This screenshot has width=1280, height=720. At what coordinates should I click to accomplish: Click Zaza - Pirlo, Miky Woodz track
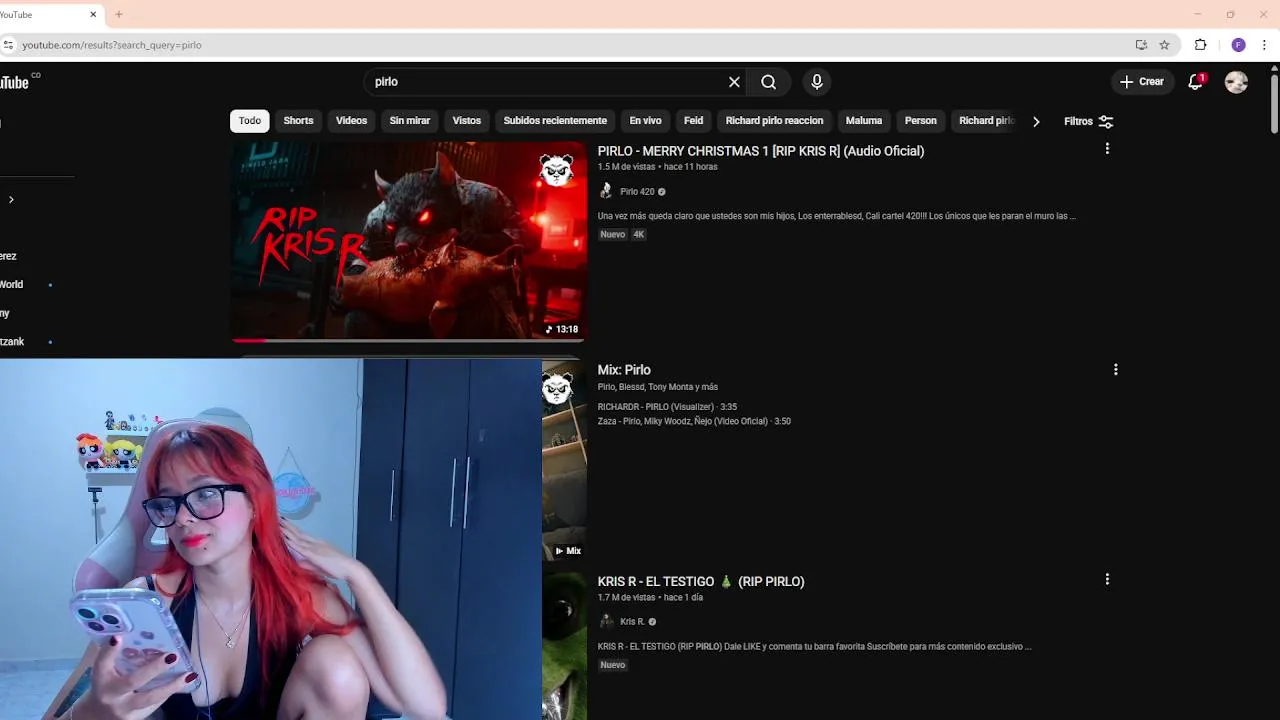[694, 421]
